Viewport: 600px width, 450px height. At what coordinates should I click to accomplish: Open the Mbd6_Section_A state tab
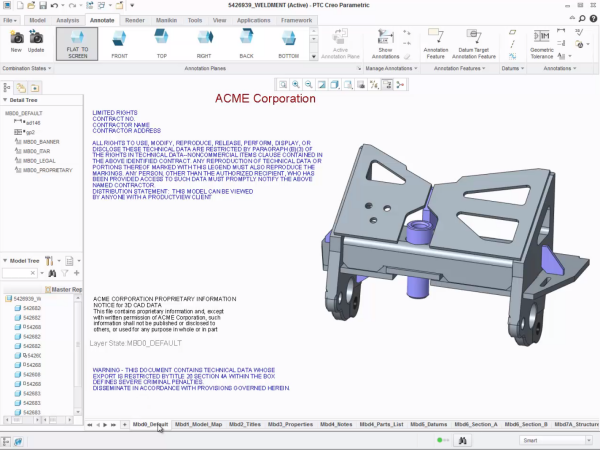[x=476, y=424]
